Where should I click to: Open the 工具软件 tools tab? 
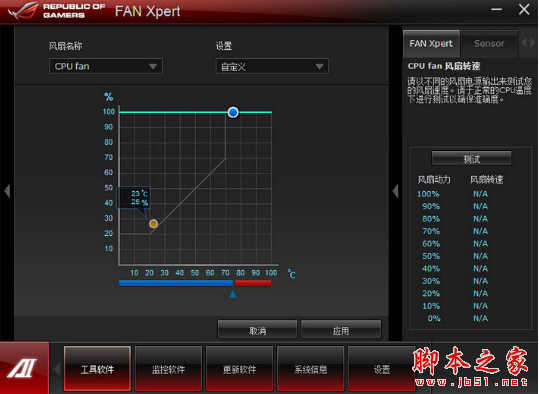(x=97, y=369)
